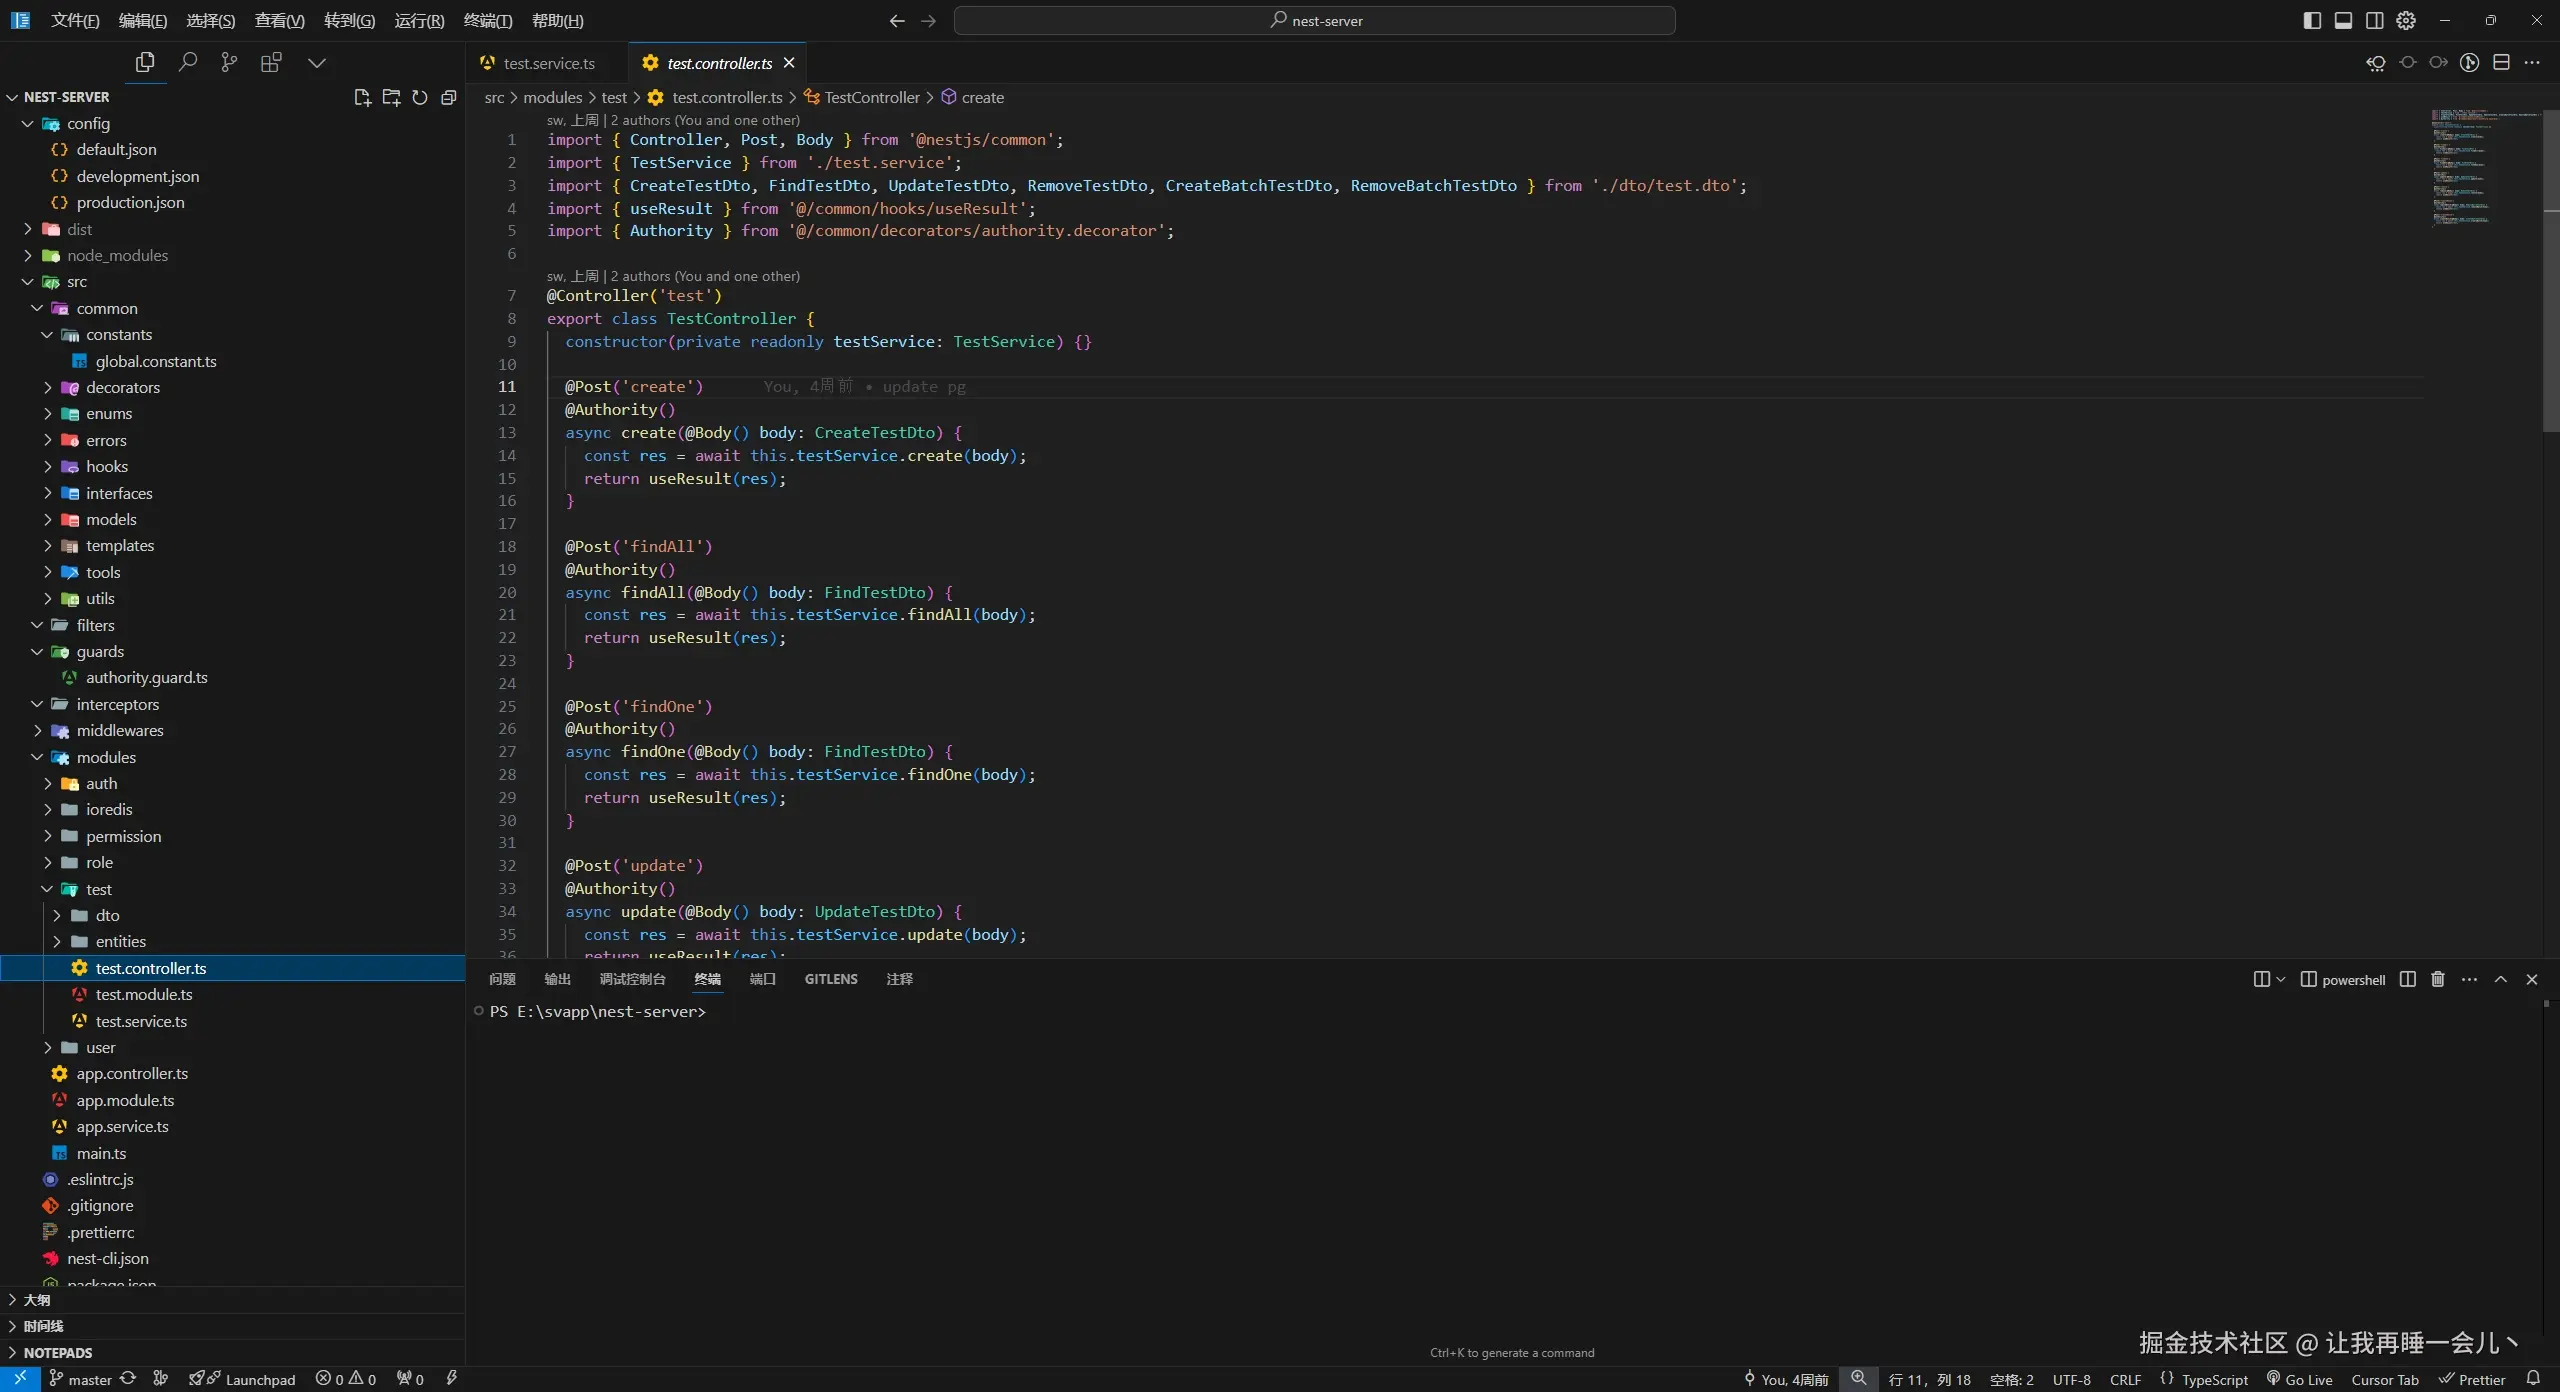
Task: Click the master branch status button
Action: pyautogui.click(x=80, y=1379)
